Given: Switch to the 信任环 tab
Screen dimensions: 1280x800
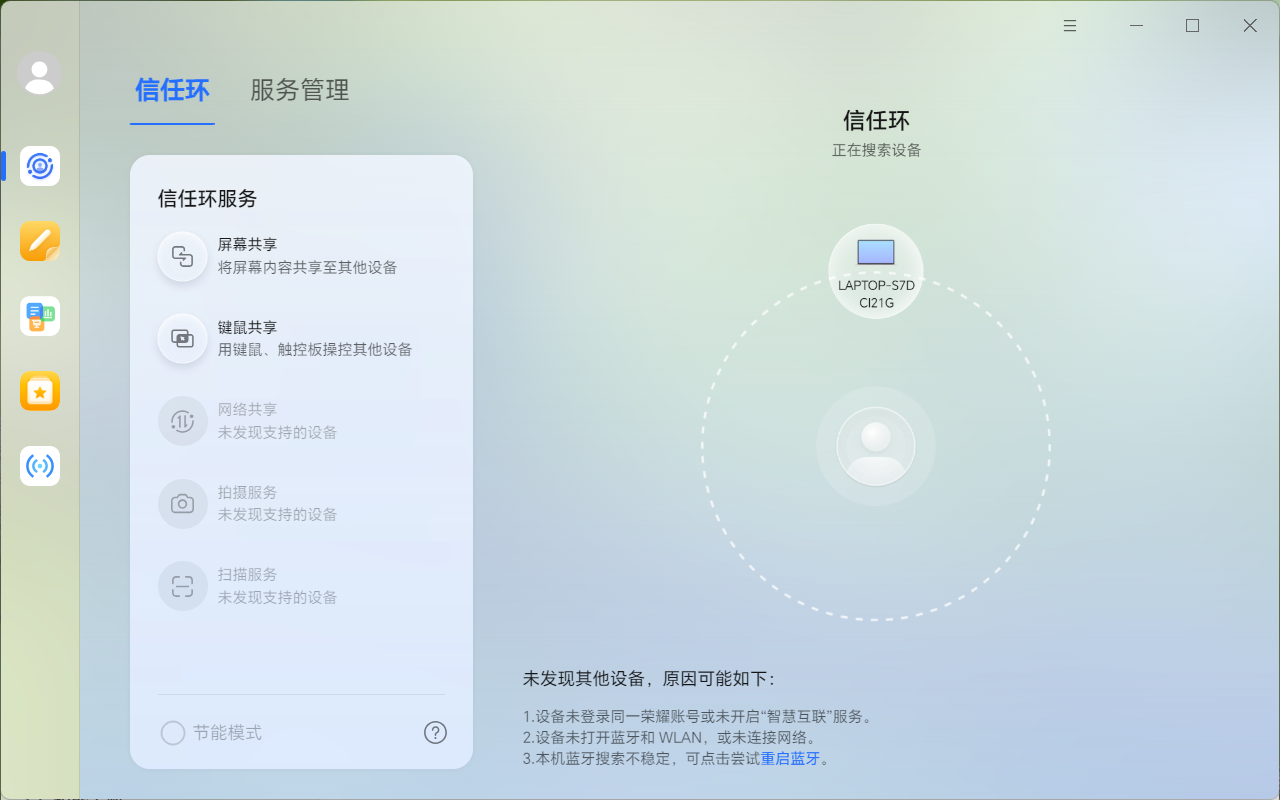Looking at the screenshot, I should click(x=172, y=91).
